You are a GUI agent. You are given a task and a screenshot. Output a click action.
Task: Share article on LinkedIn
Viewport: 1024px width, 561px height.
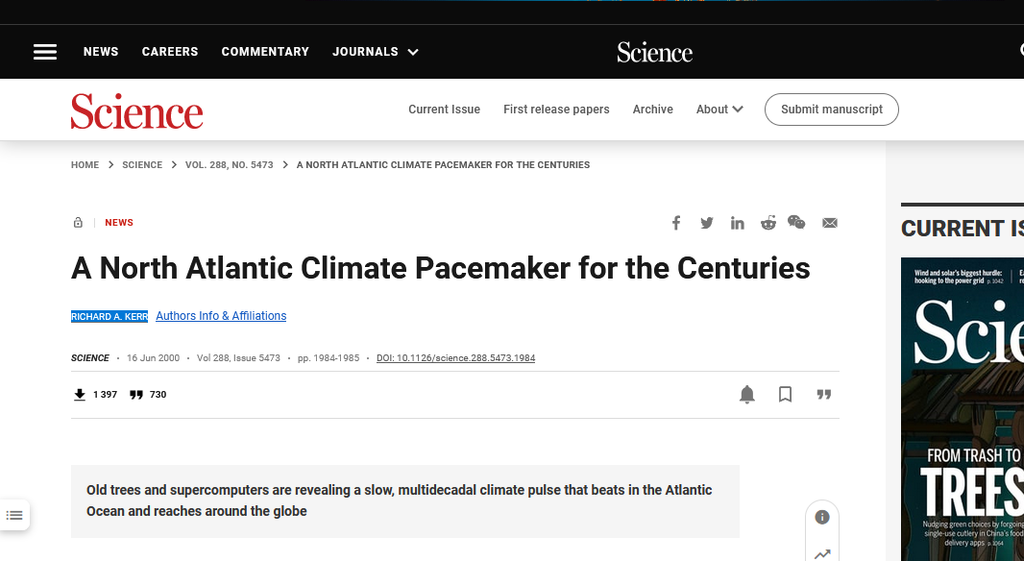pyautogui.click(x=737, y=223)
